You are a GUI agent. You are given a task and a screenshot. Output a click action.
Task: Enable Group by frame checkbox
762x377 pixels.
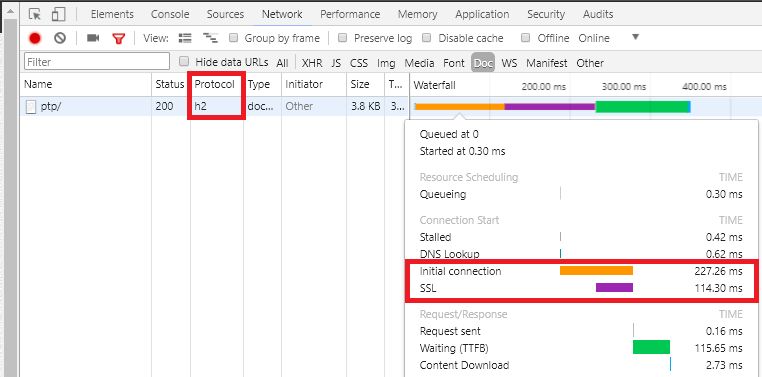click(234, 37)
